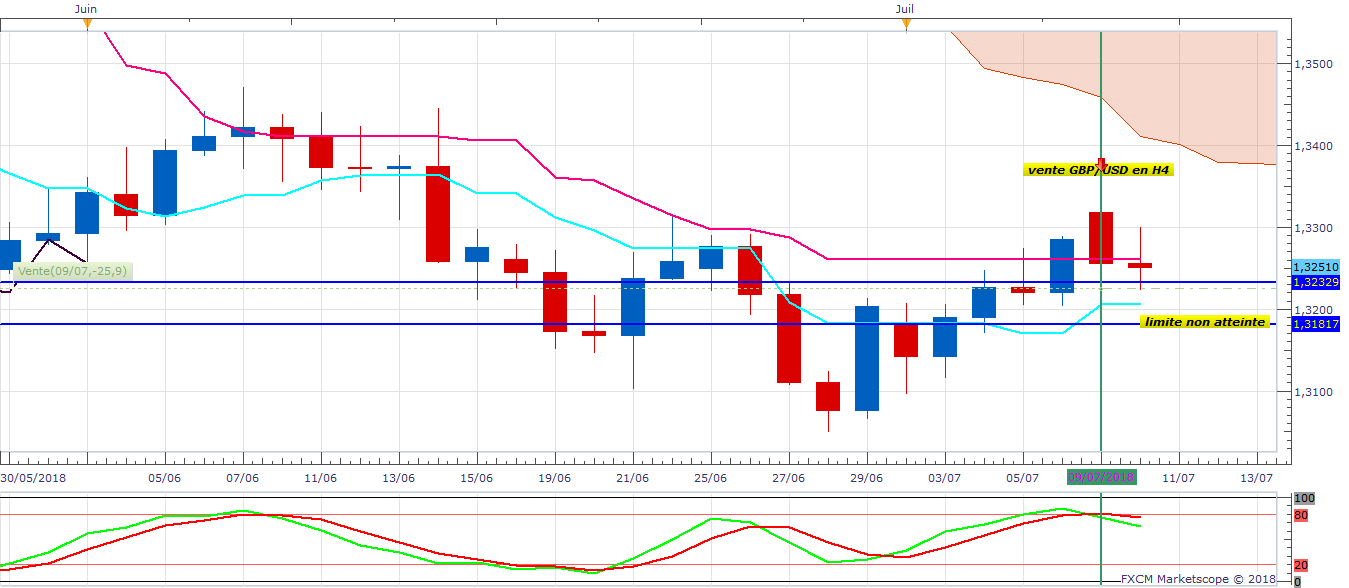Click the red sell arrow marker
The image size is (1349, 588).
pyautogui.click(x=1101, y=164)
